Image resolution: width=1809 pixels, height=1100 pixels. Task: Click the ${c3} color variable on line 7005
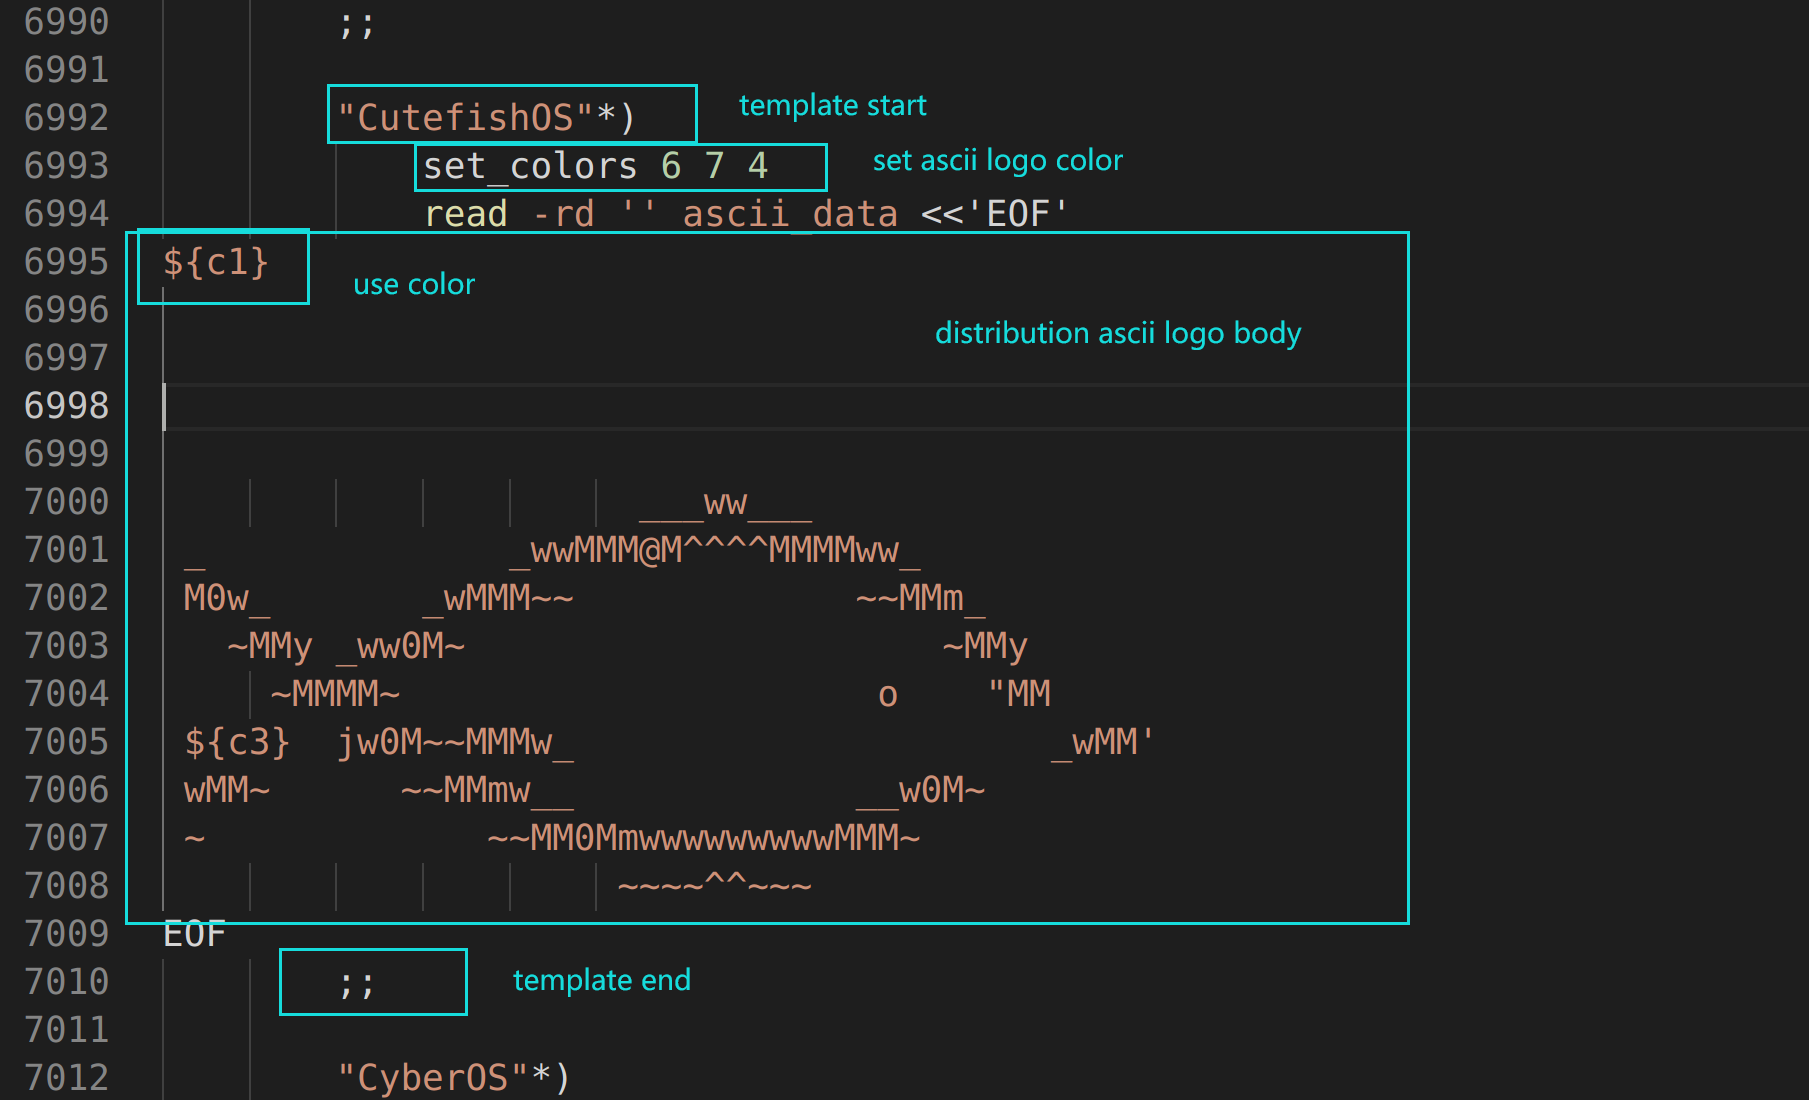(237, 742)
